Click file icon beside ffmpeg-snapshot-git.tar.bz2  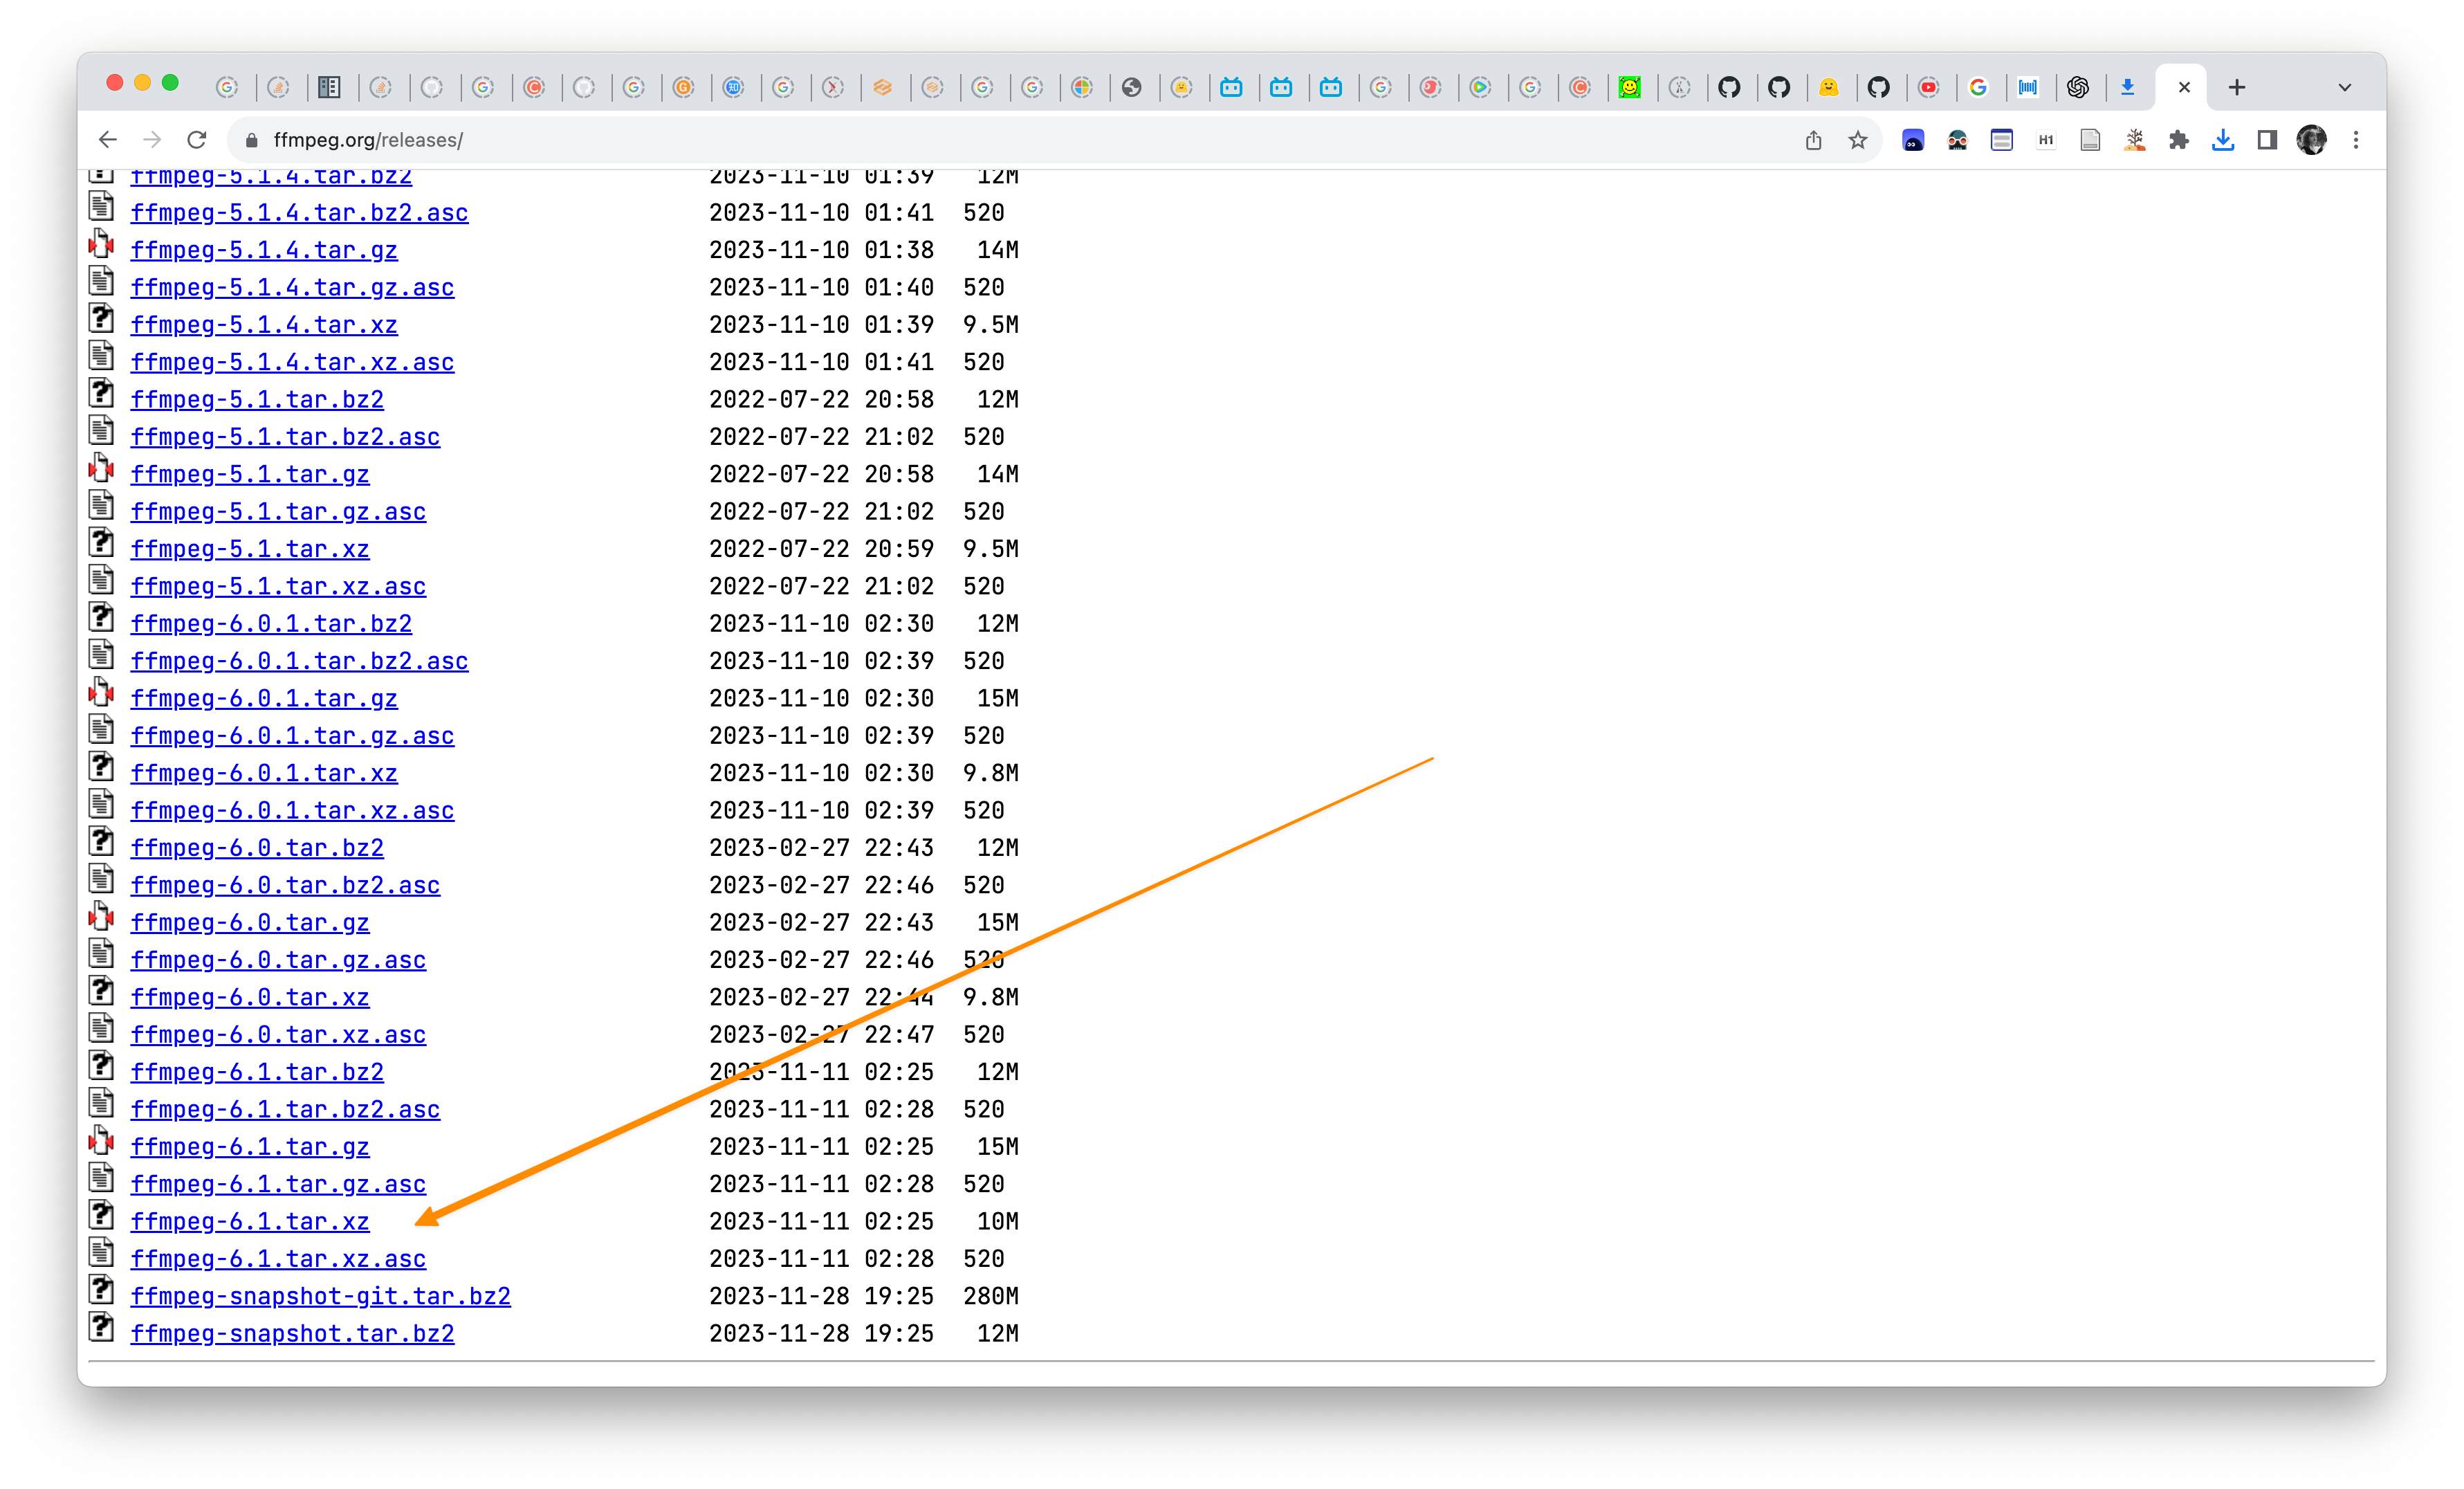pyautogui.click(x=101, y=1290)
